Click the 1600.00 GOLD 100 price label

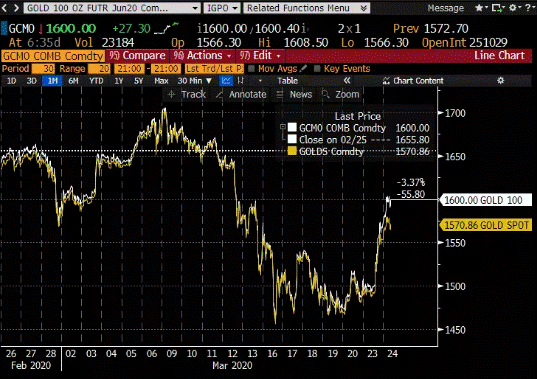(x=487, y=200)
